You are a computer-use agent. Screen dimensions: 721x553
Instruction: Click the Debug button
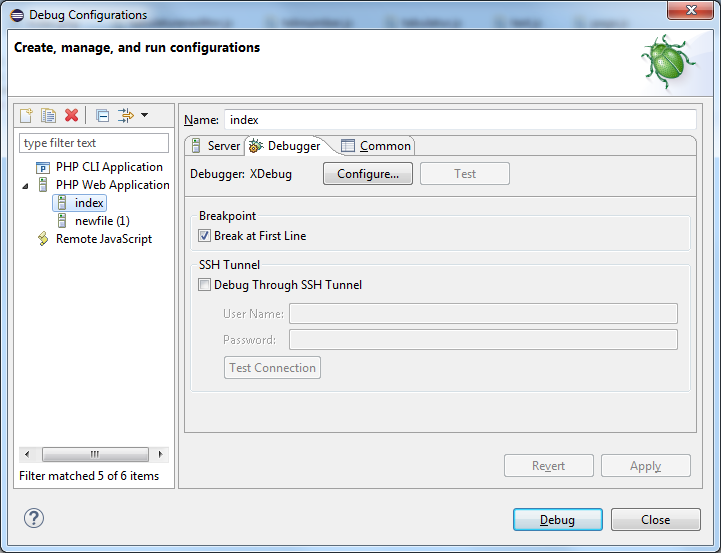tap(557, 520)
